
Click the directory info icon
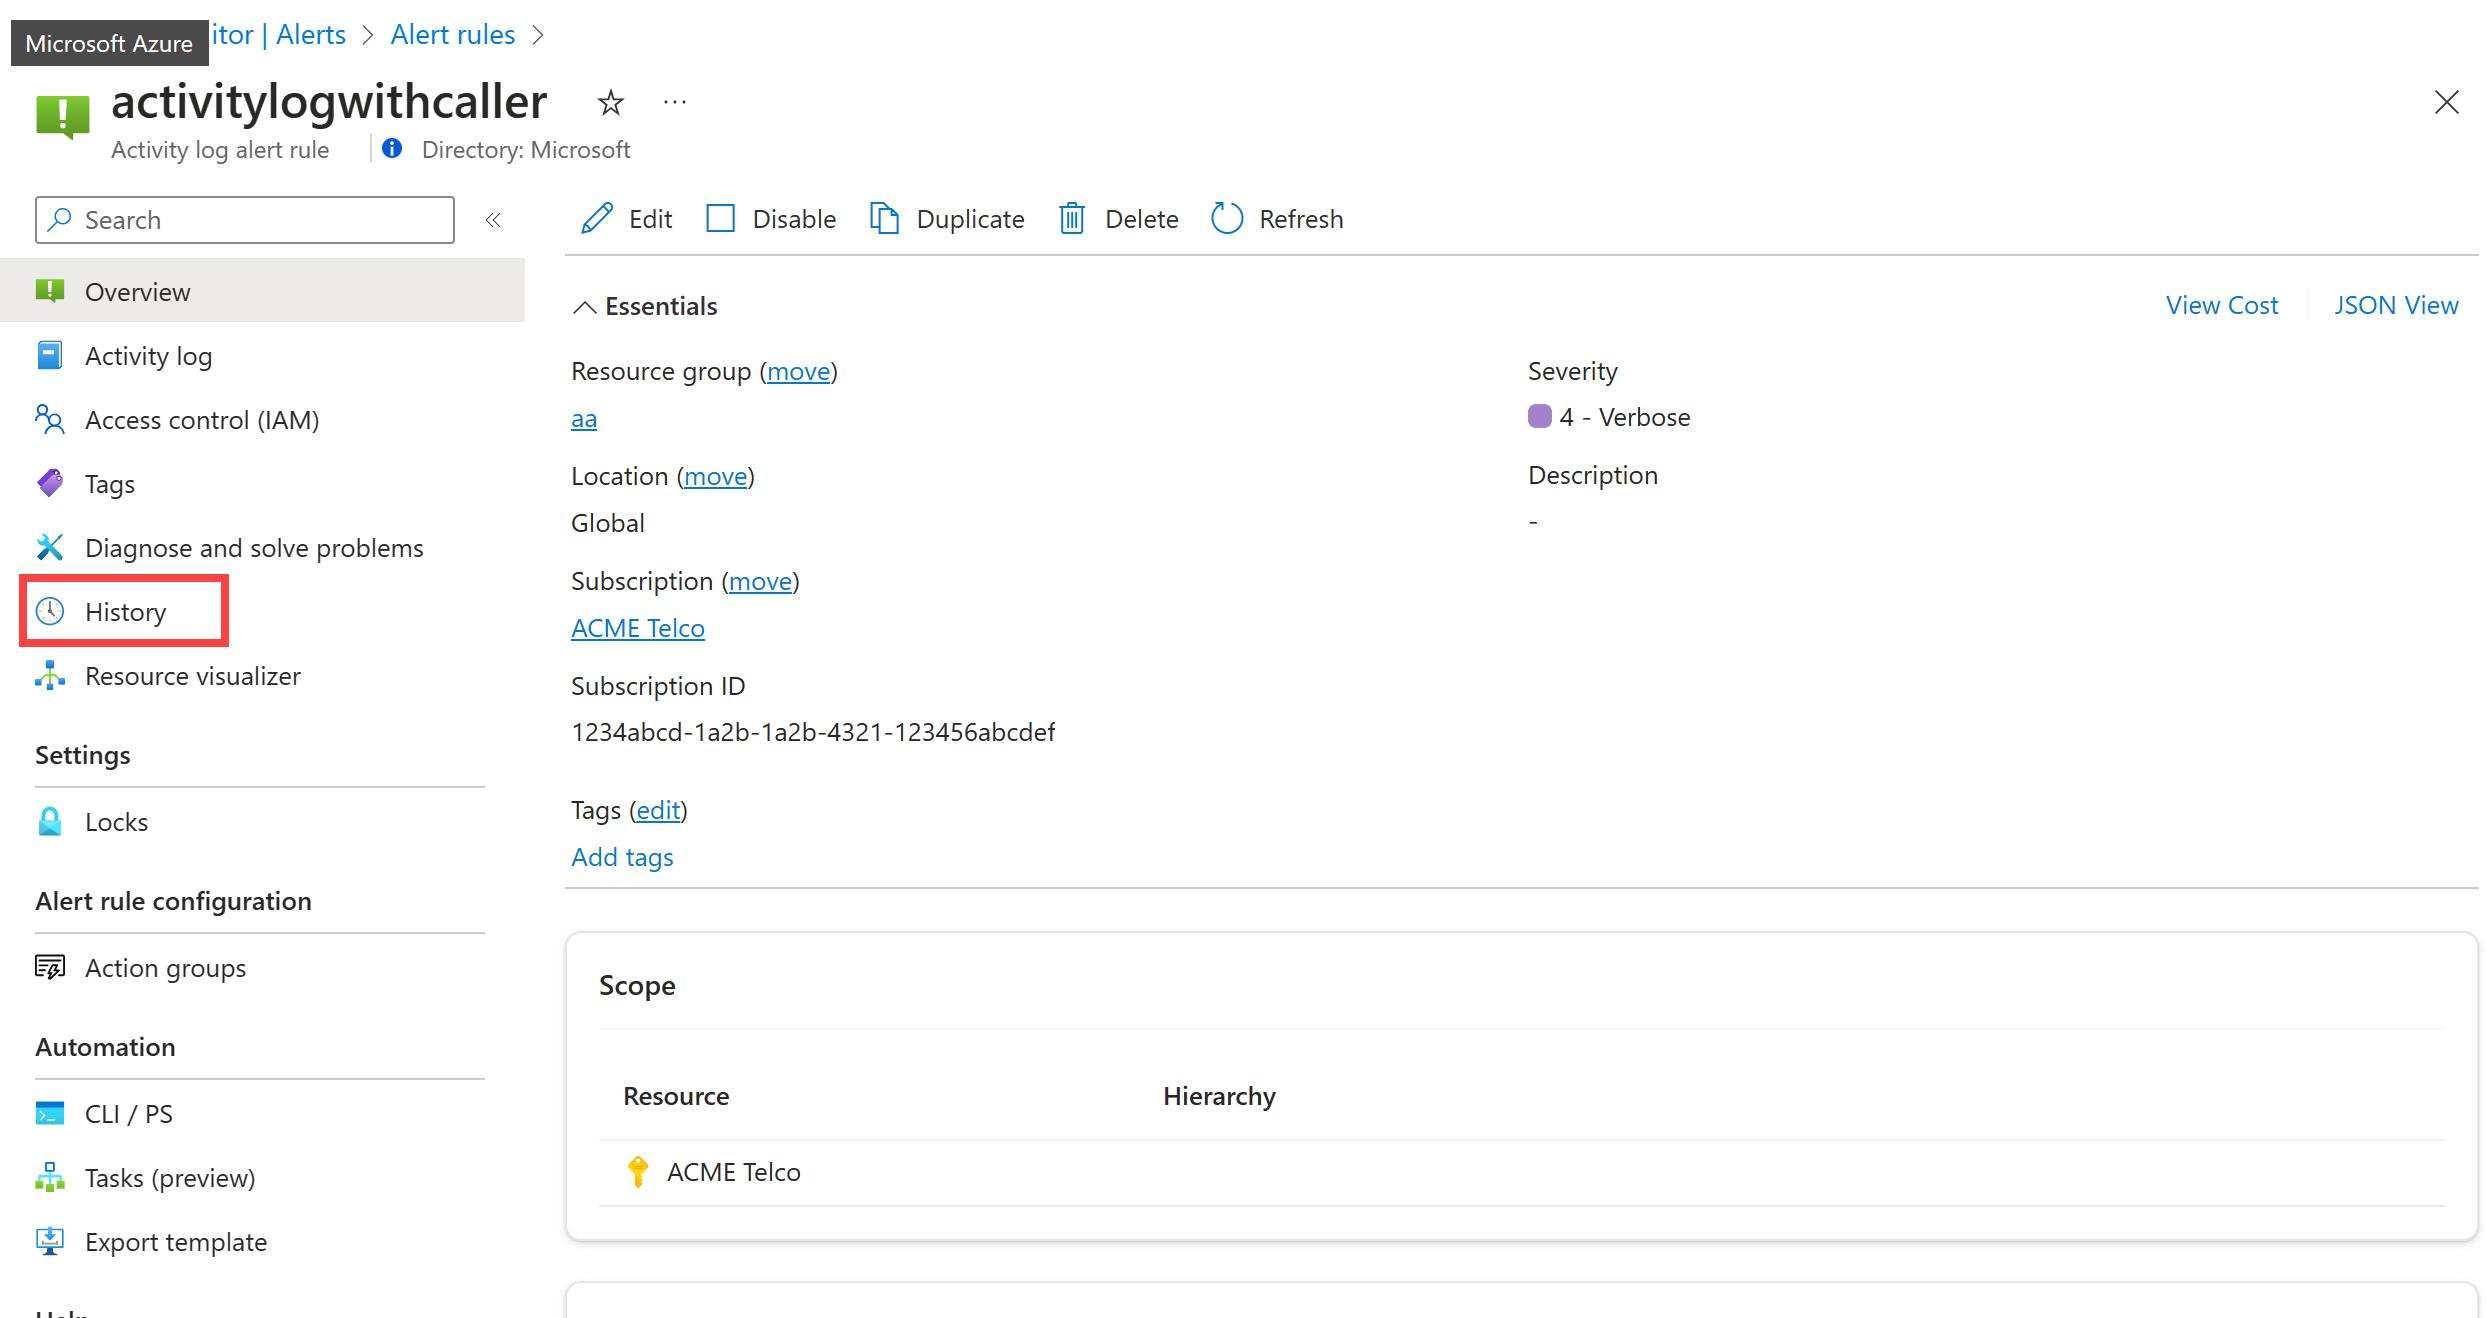click(392, 149)
